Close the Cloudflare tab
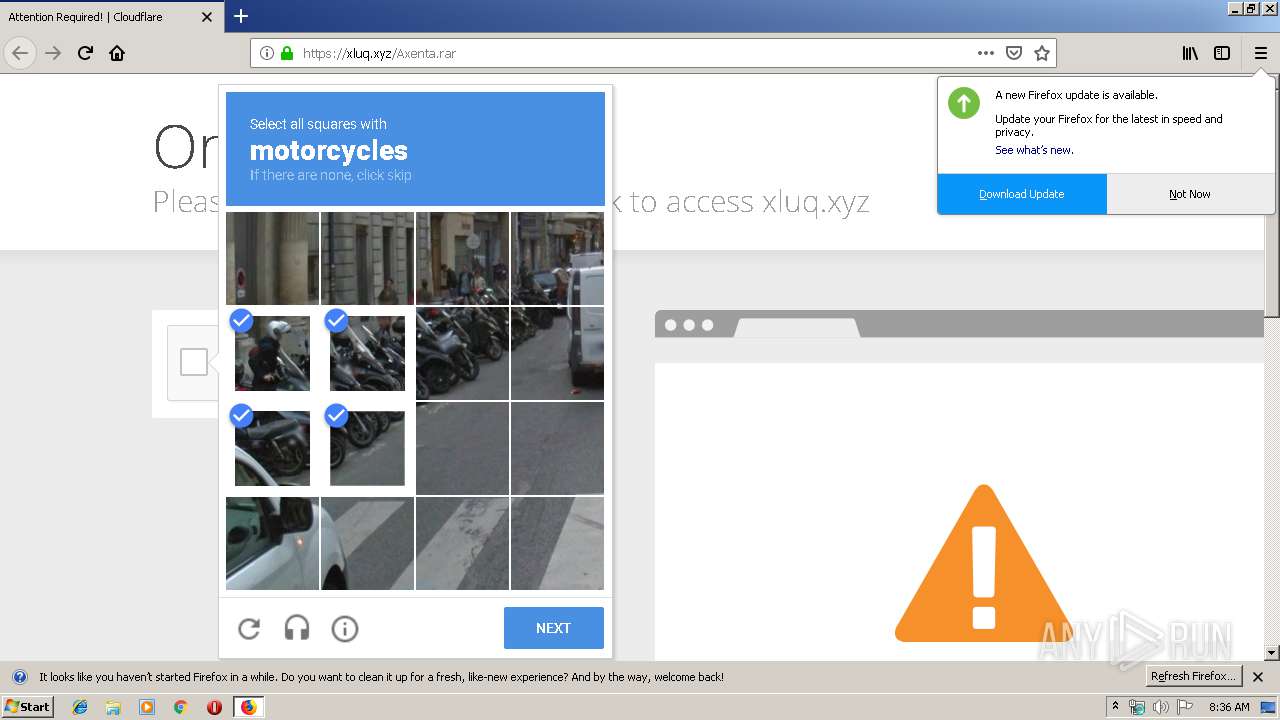Viewport: 1280px width, 720px height. (x=207, y=17)
